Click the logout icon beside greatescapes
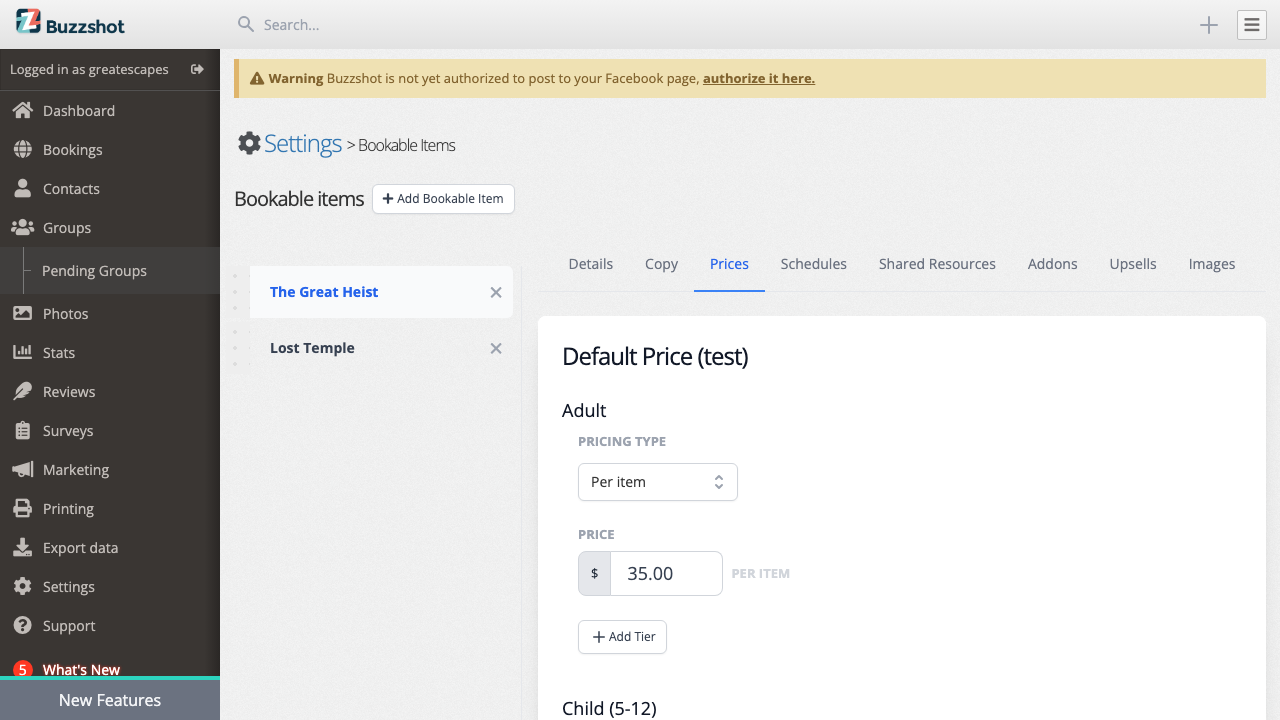 197,70
